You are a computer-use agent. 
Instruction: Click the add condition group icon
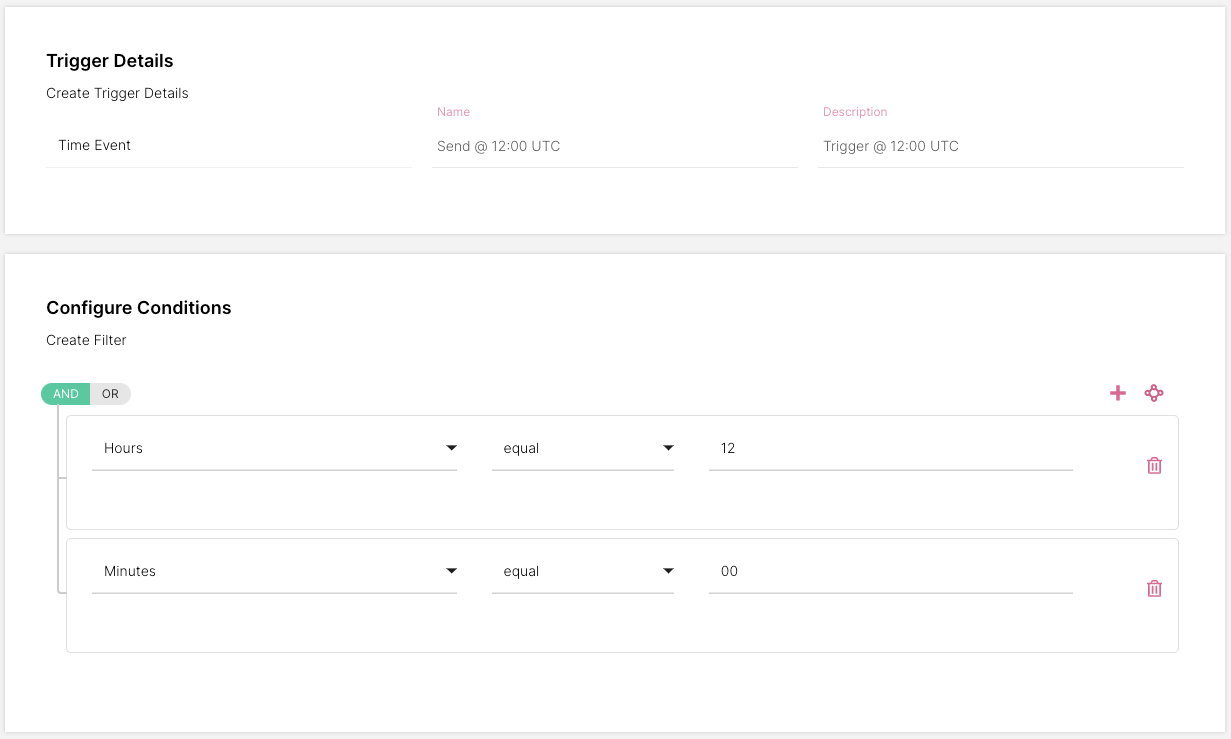click(x=1154, y=394)
